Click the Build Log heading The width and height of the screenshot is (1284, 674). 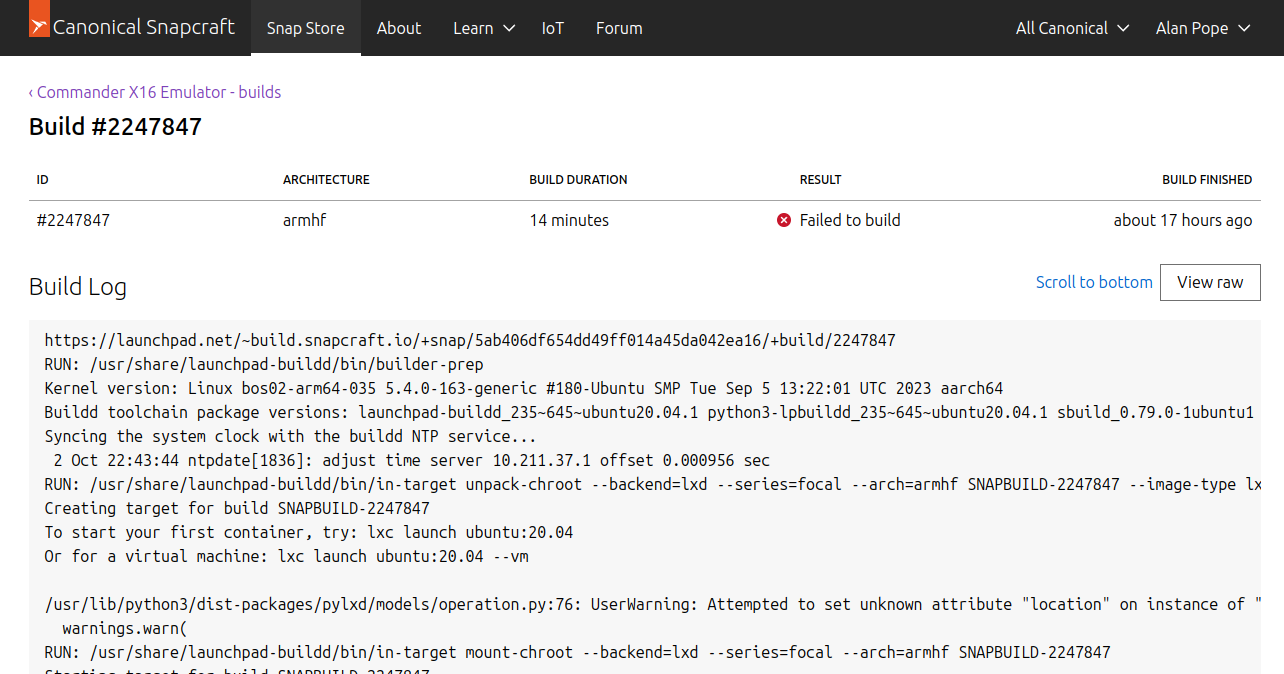click(x=78, y=287)
